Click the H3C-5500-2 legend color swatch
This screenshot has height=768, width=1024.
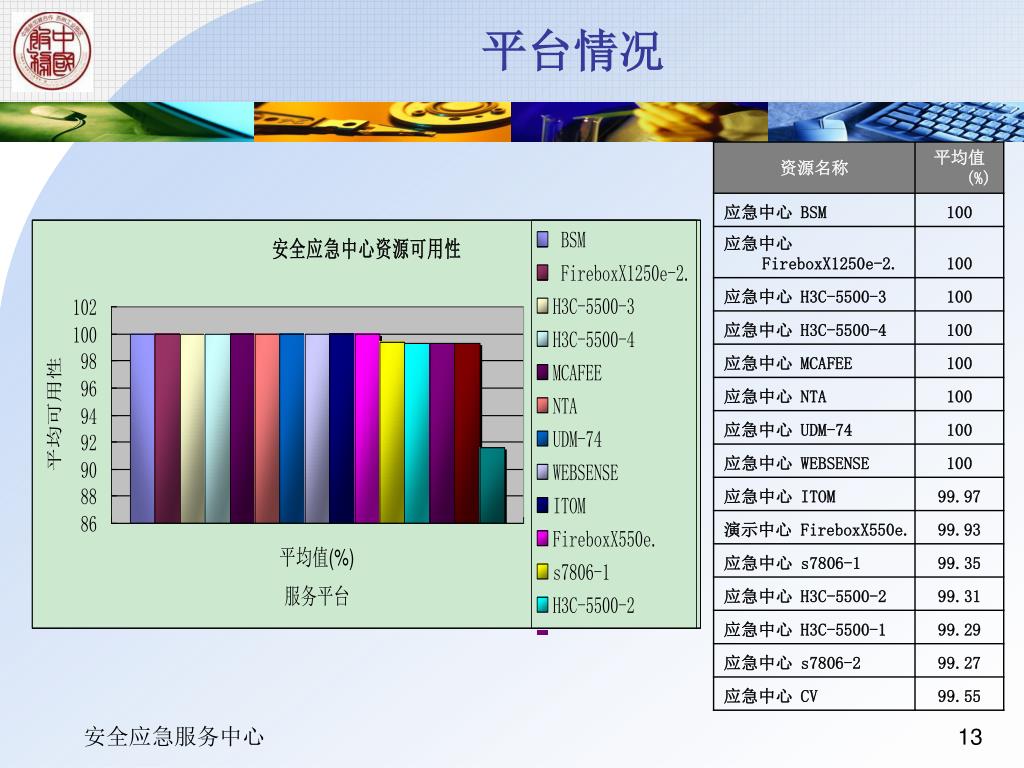pos(543,605)
